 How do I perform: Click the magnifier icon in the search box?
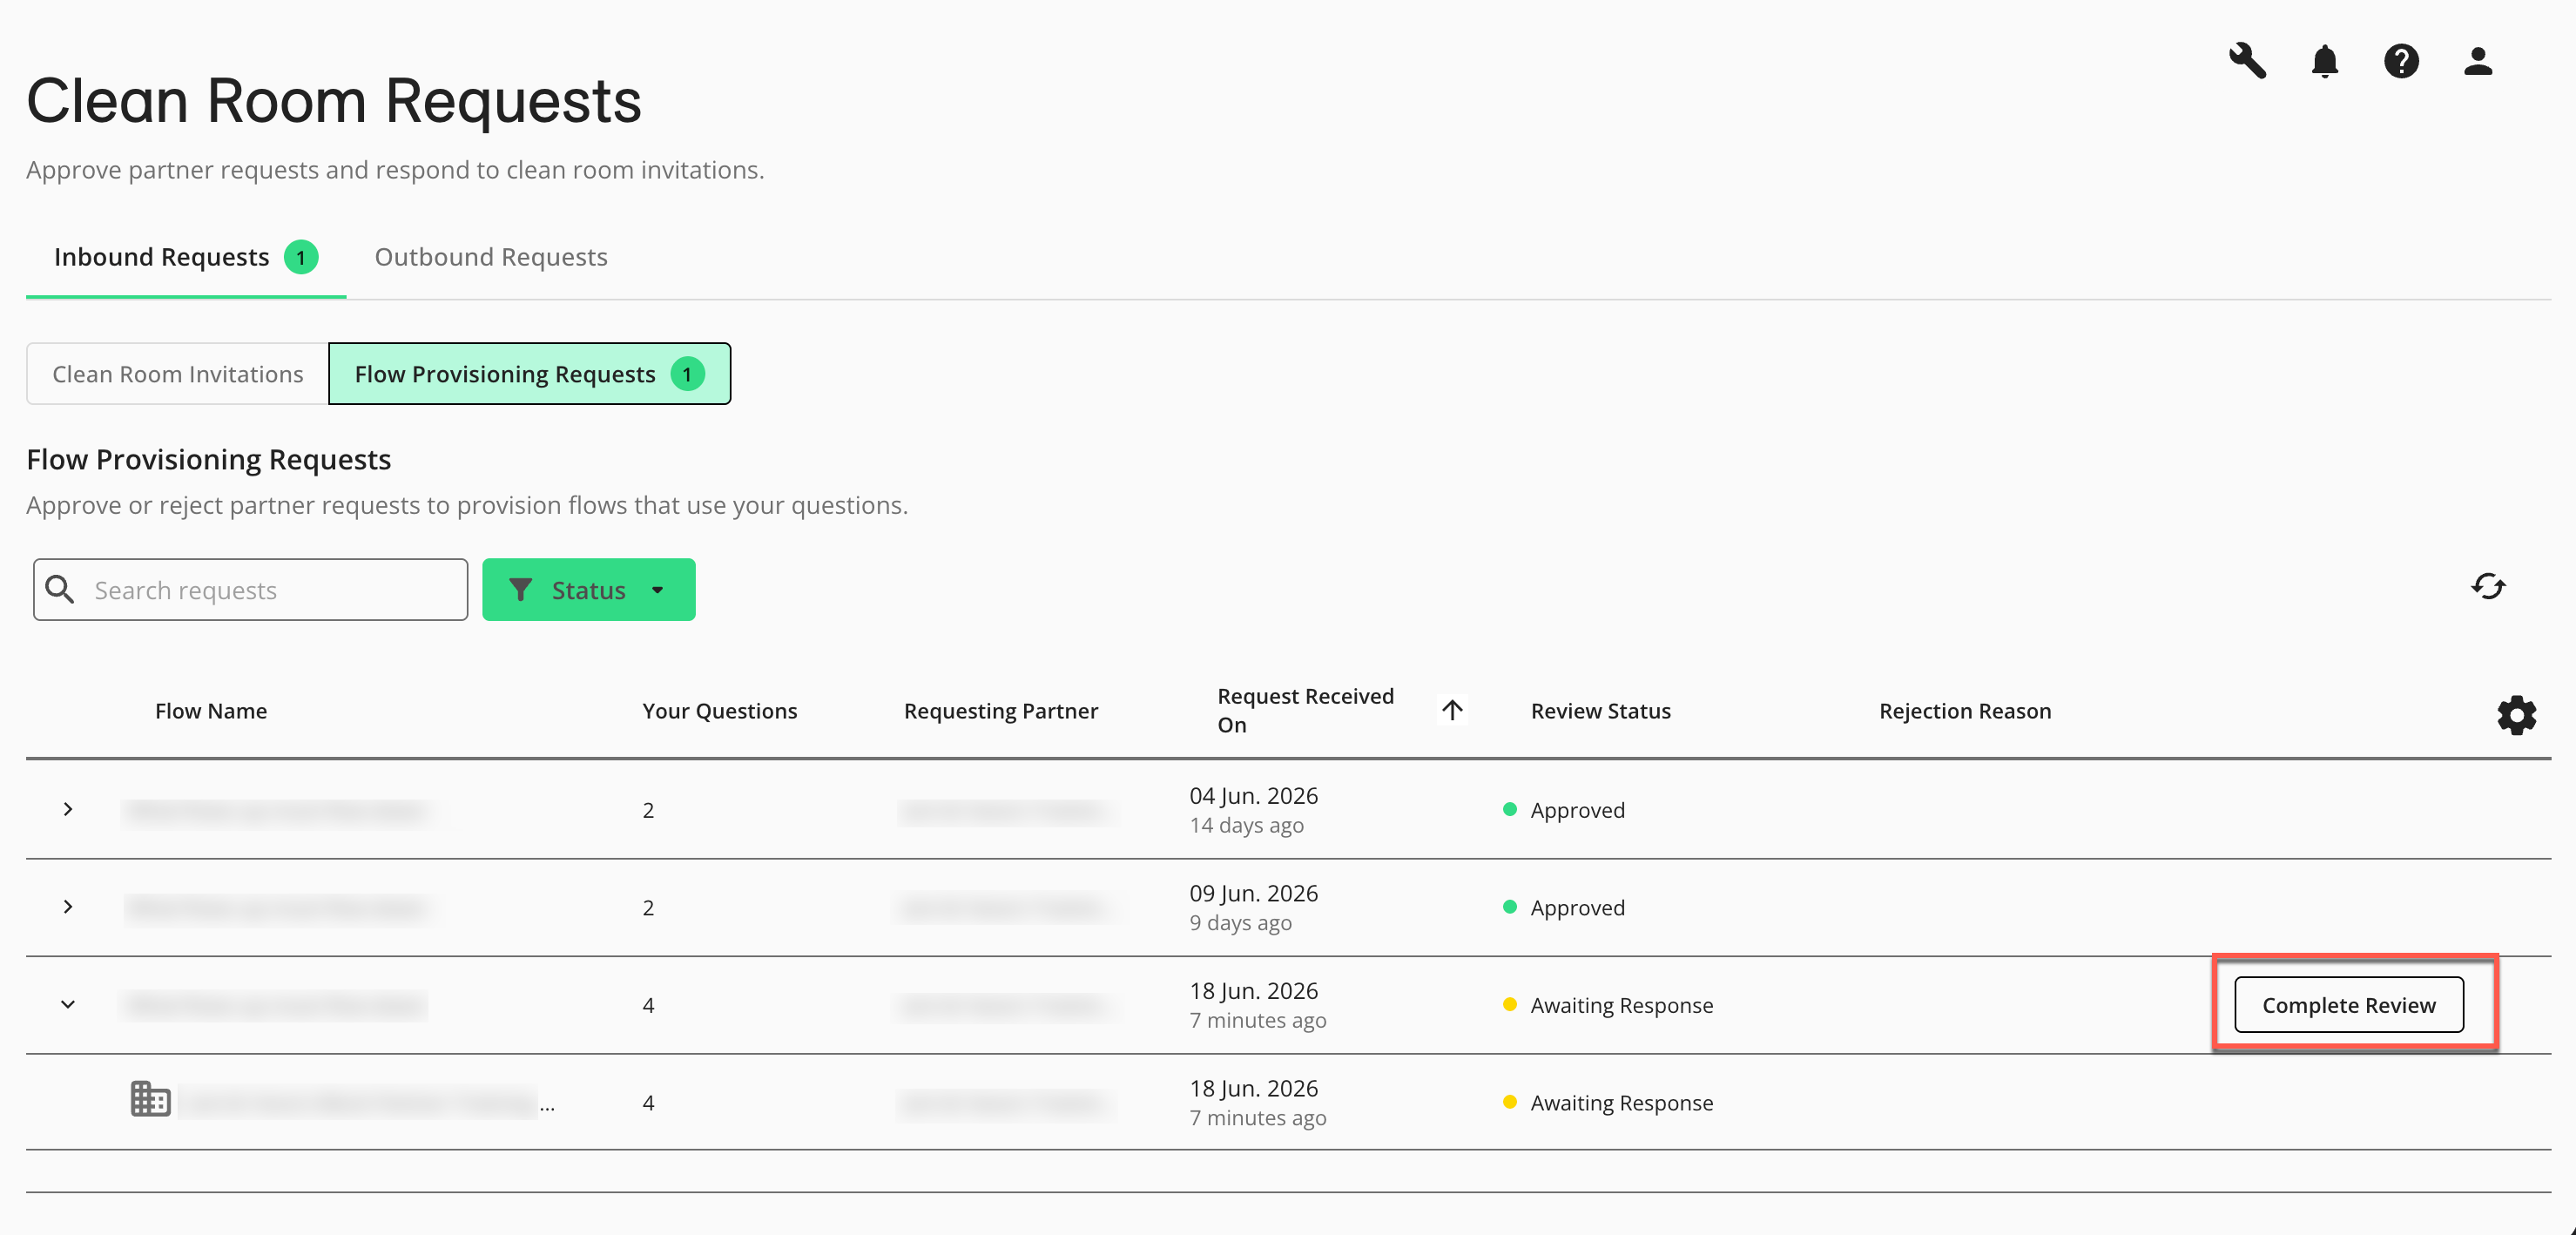click(x=60, y=589)
